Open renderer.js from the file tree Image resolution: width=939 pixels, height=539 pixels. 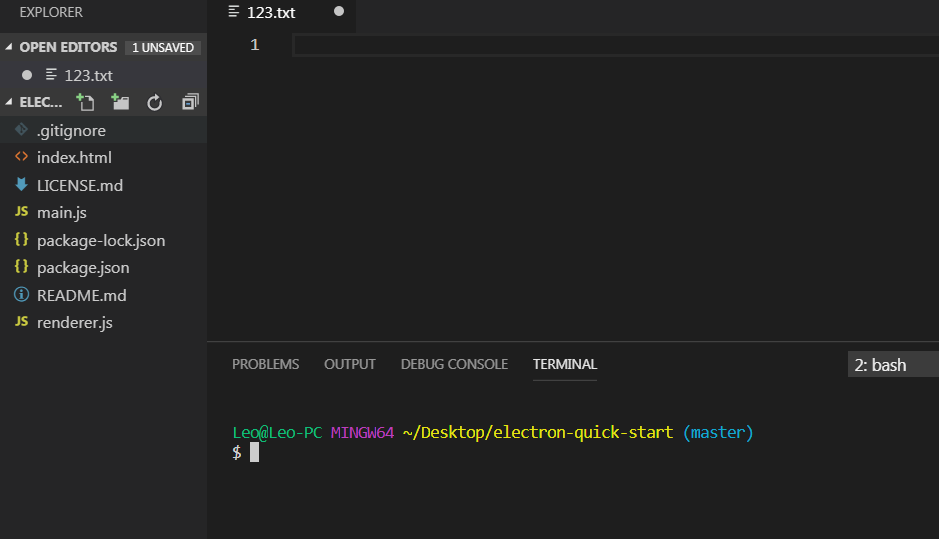point(104,323)
